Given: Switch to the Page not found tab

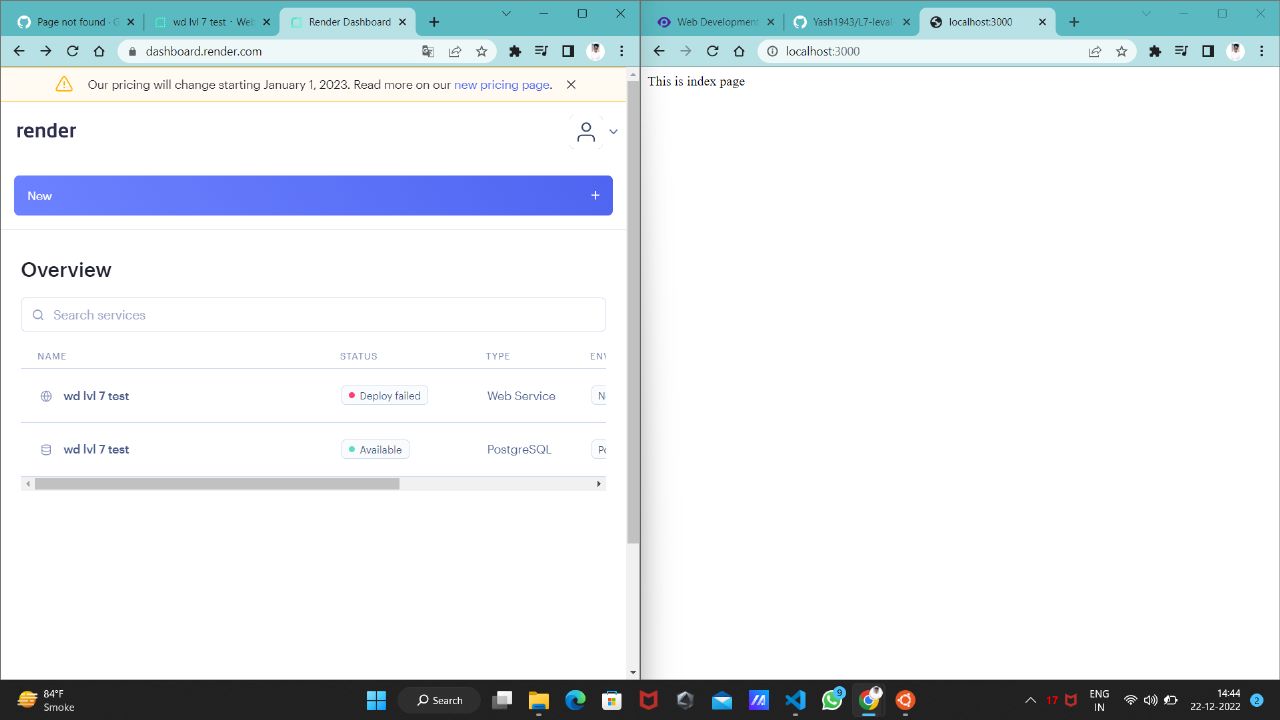Looking at the screenshot, I should click(76, 22).
